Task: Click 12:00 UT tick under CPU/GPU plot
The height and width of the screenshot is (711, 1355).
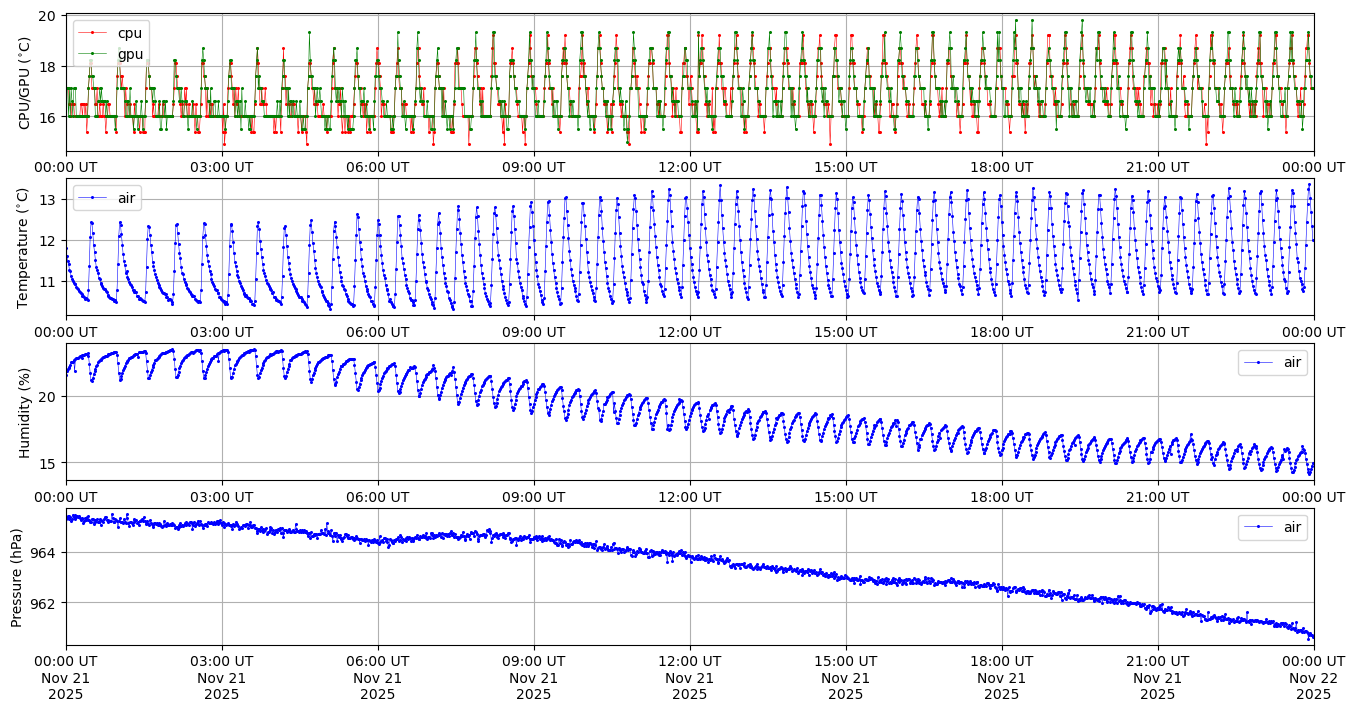Action: coord(689,167)
